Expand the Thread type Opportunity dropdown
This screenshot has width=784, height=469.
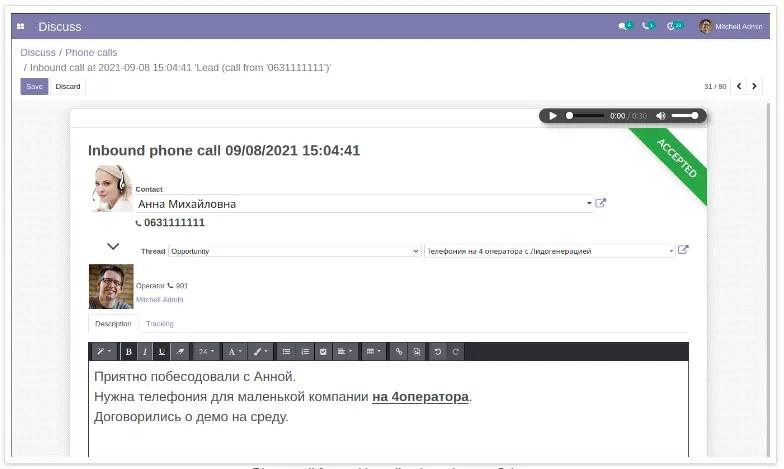click(x=294, y=251)
